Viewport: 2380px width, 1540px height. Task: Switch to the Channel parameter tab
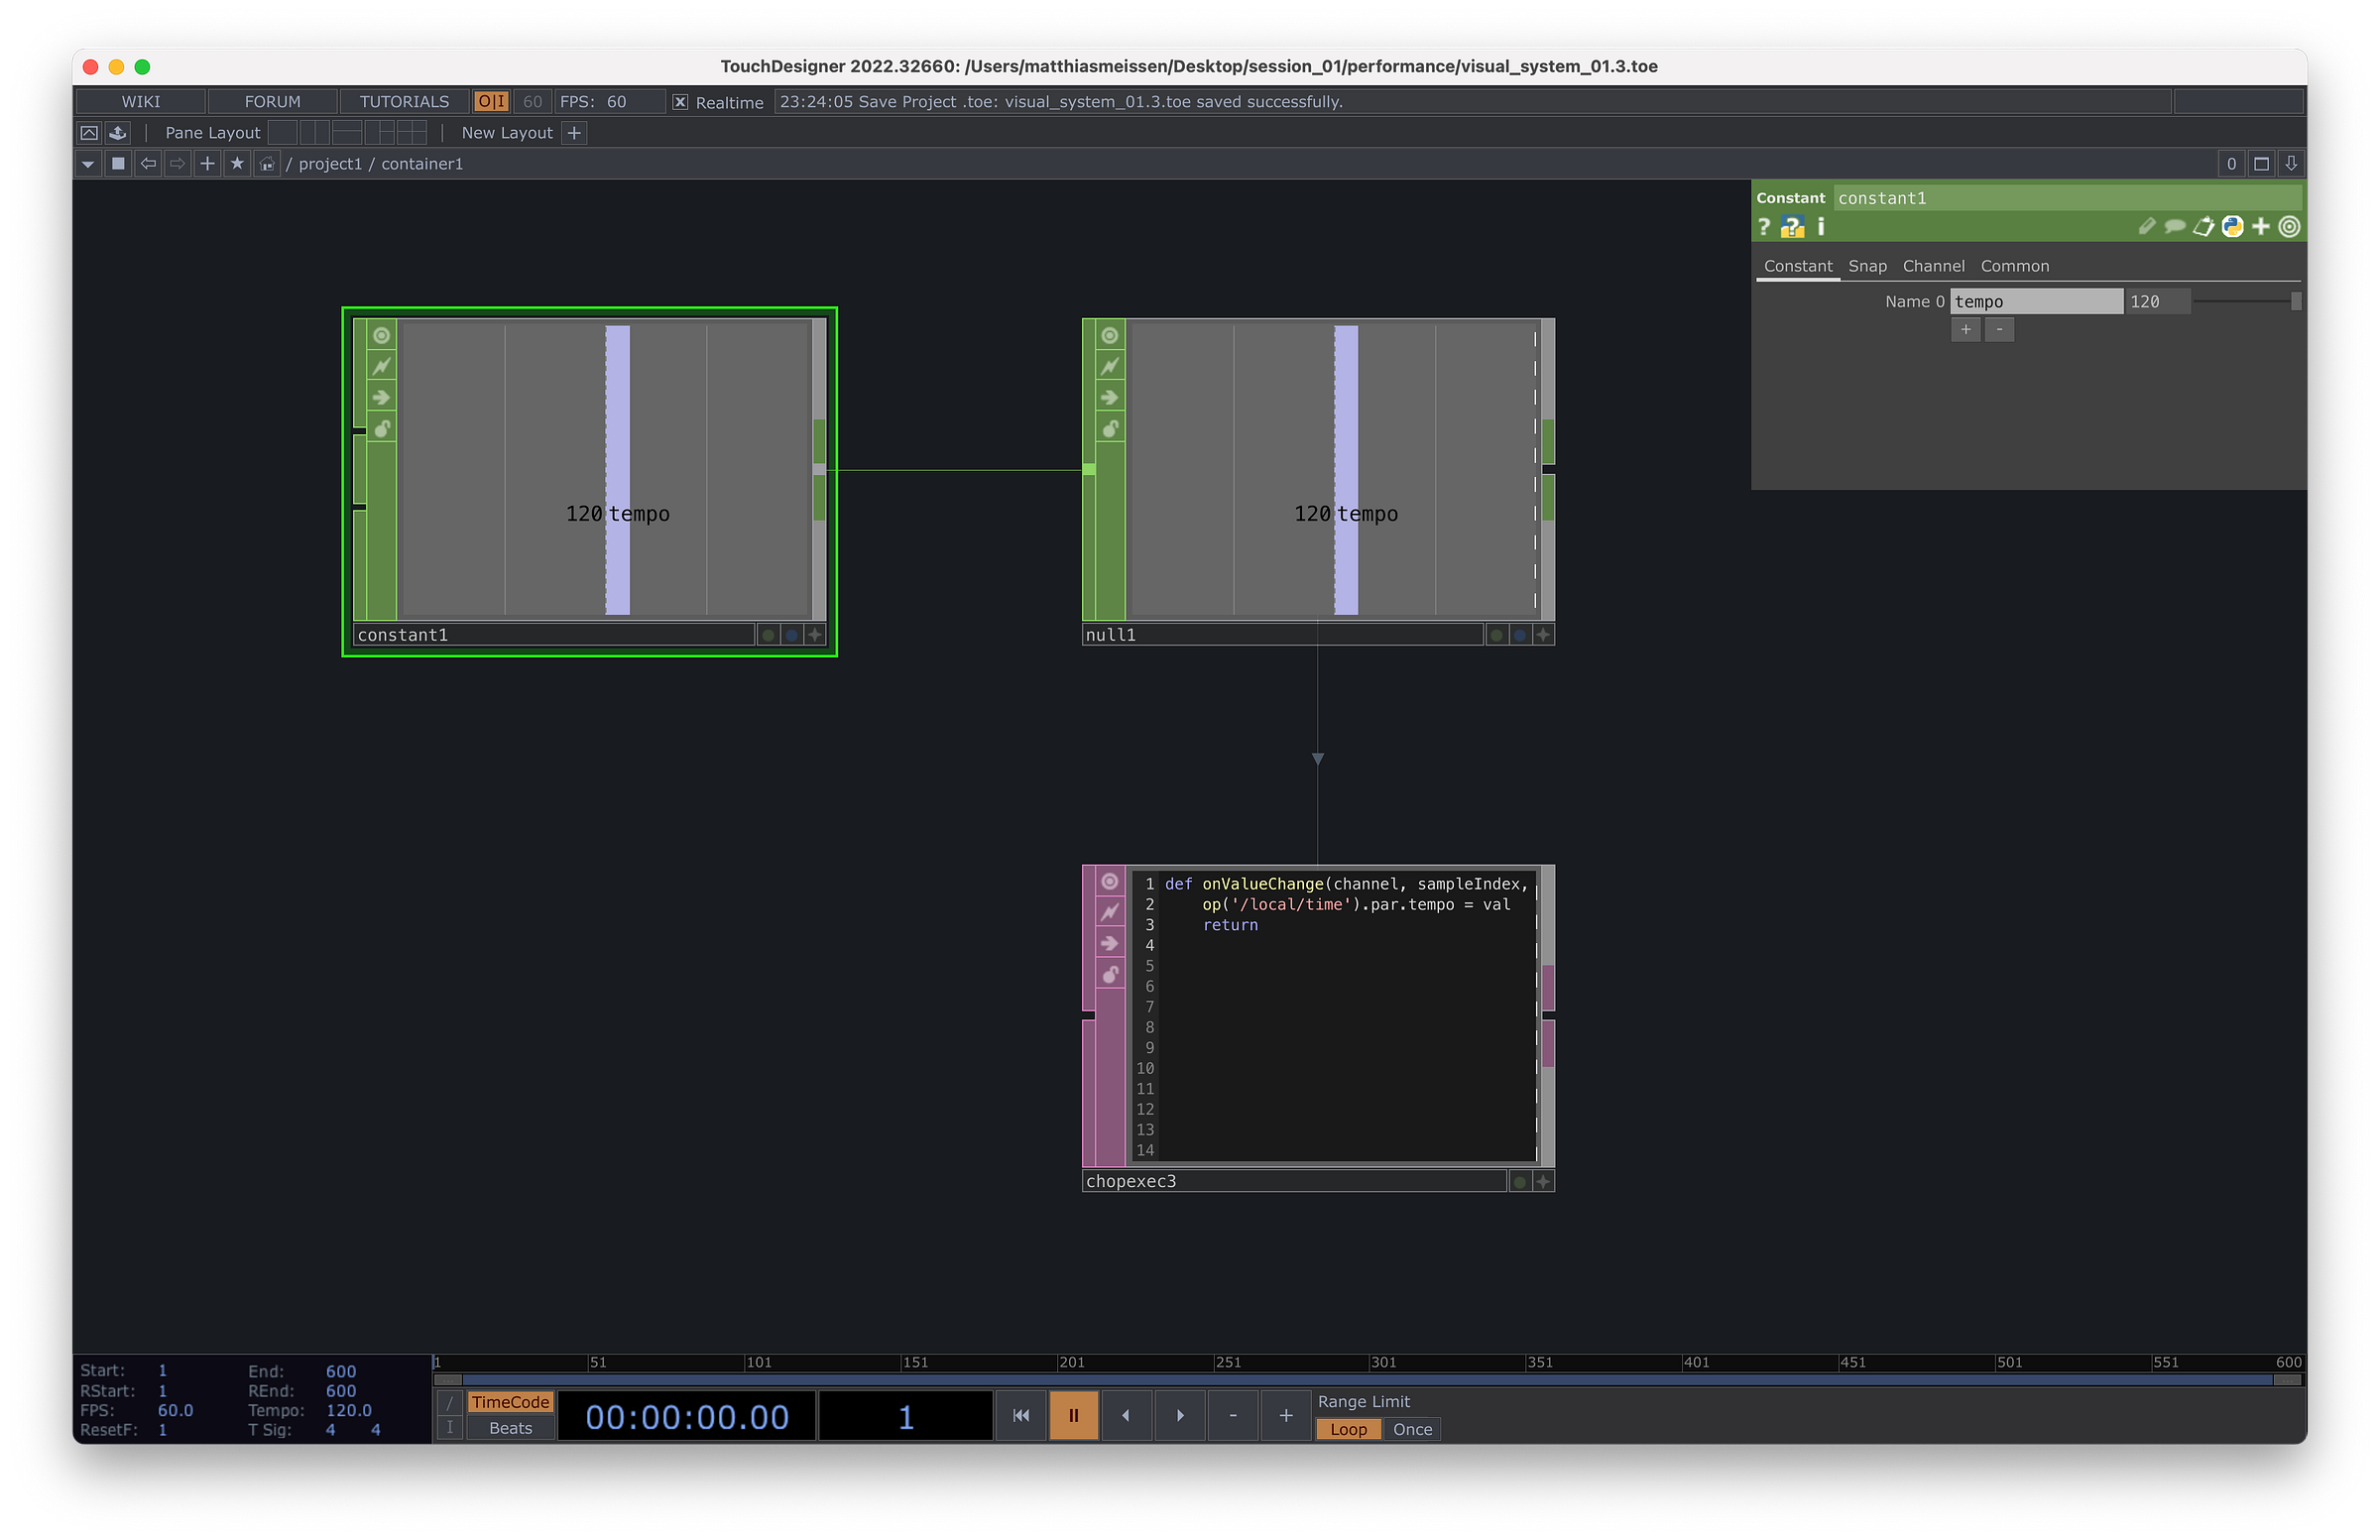1933,266
